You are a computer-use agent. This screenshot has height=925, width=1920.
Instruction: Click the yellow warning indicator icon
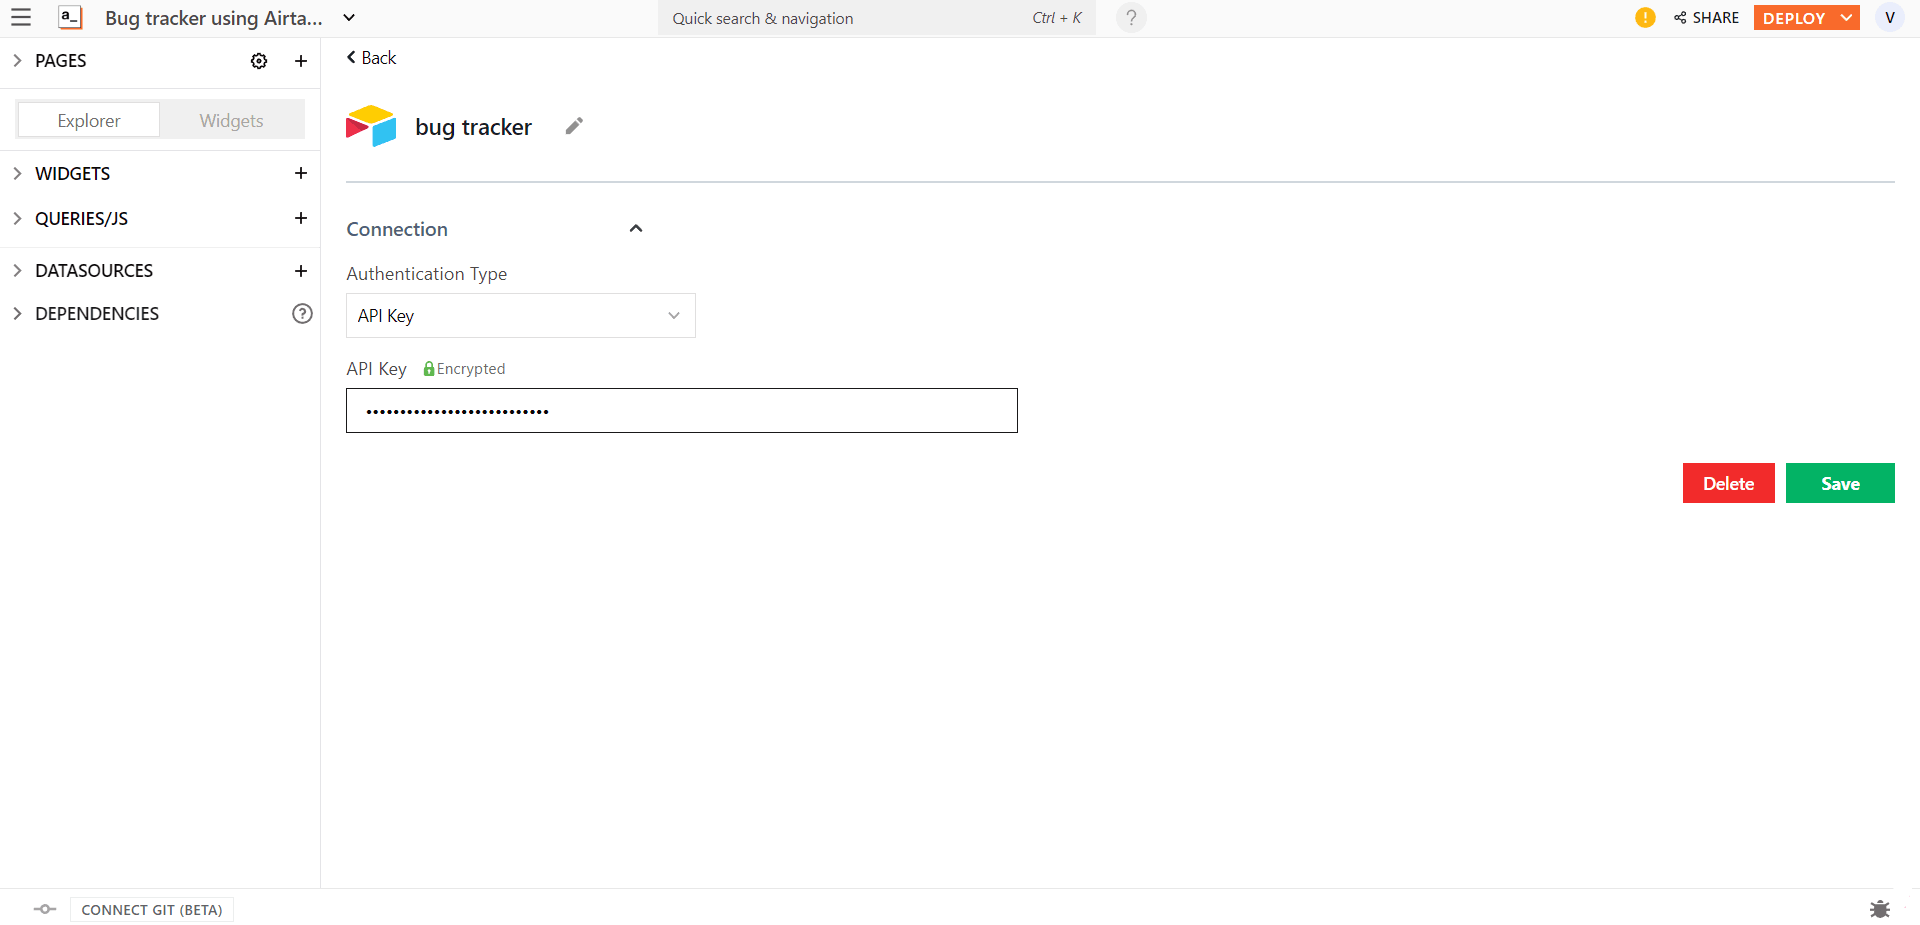pyautogui.click(x=1645, y=18)
